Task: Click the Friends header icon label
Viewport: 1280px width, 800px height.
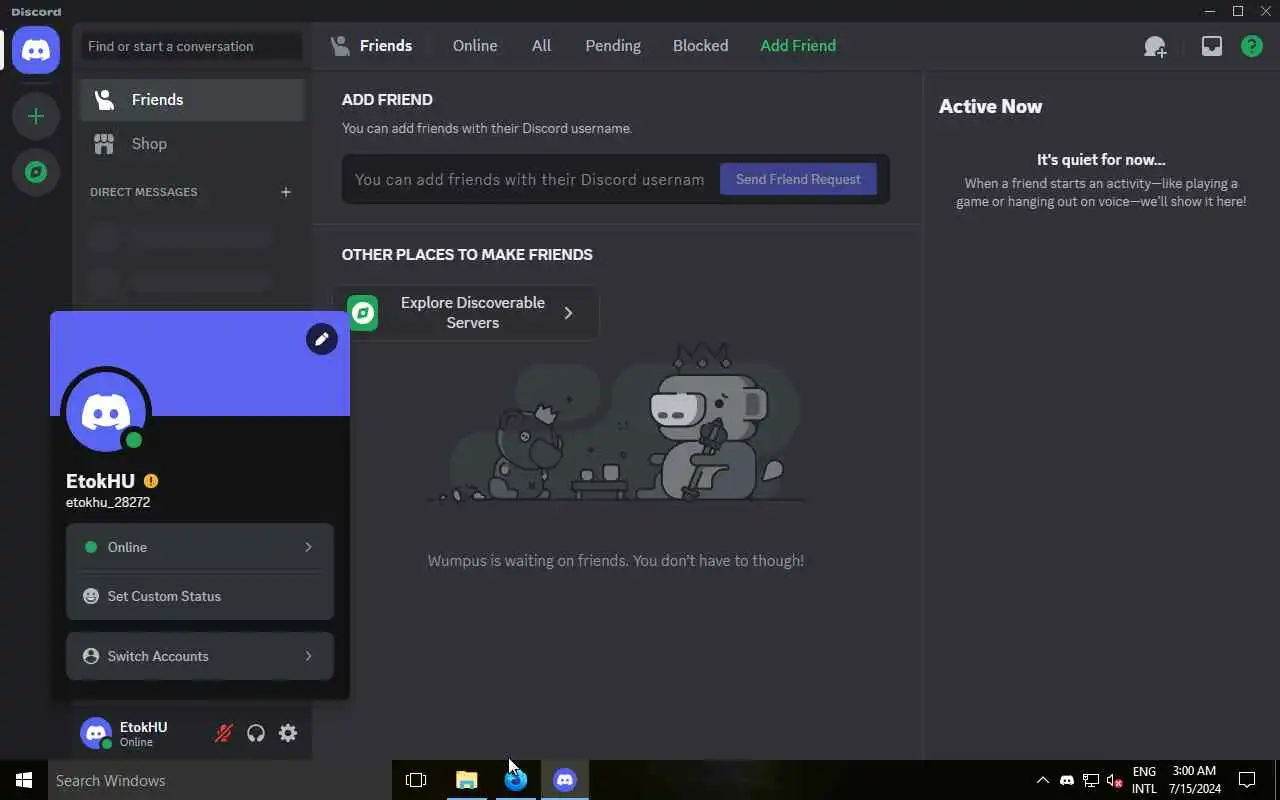Action: [371, 46]
